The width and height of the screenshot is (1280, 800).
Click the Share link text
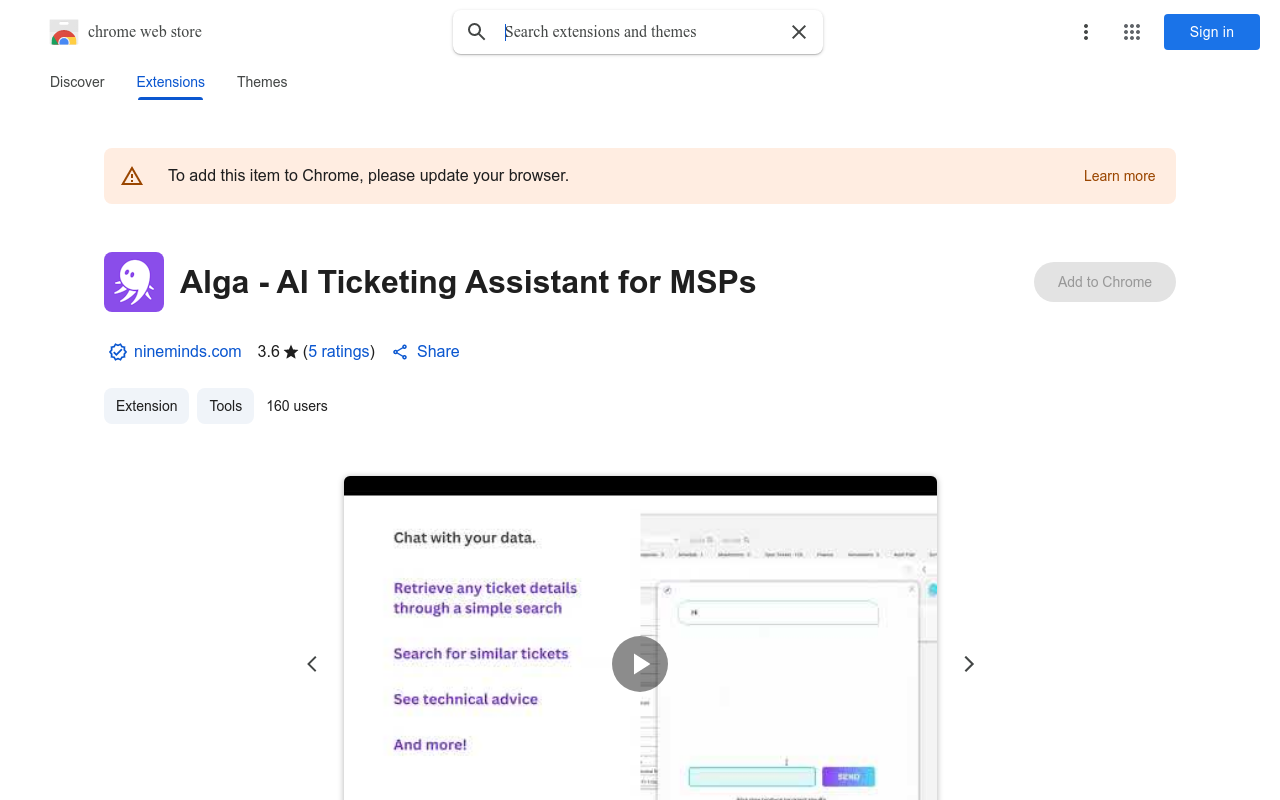[x=438, y=352]
